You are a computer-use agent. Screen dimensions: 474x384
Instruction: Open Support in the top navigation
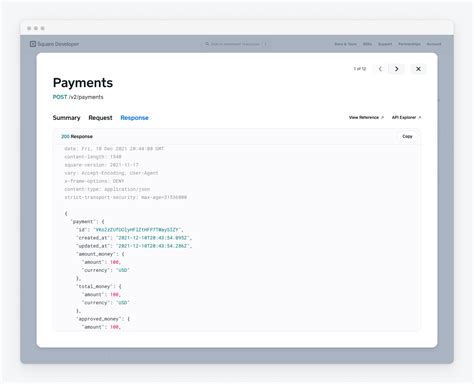coord(385,44)
